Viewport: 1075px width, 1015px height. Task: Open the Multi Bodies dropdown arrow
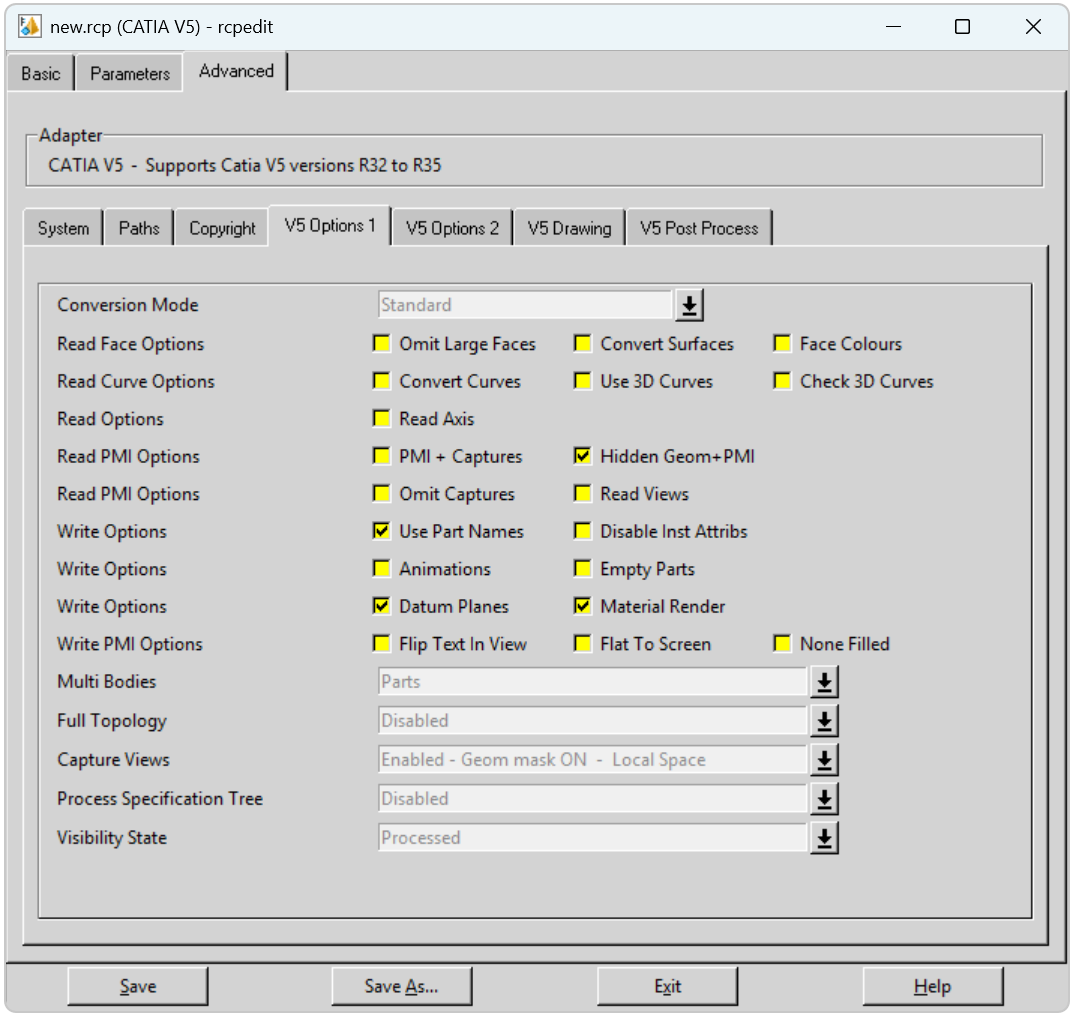tap(824, 682)
